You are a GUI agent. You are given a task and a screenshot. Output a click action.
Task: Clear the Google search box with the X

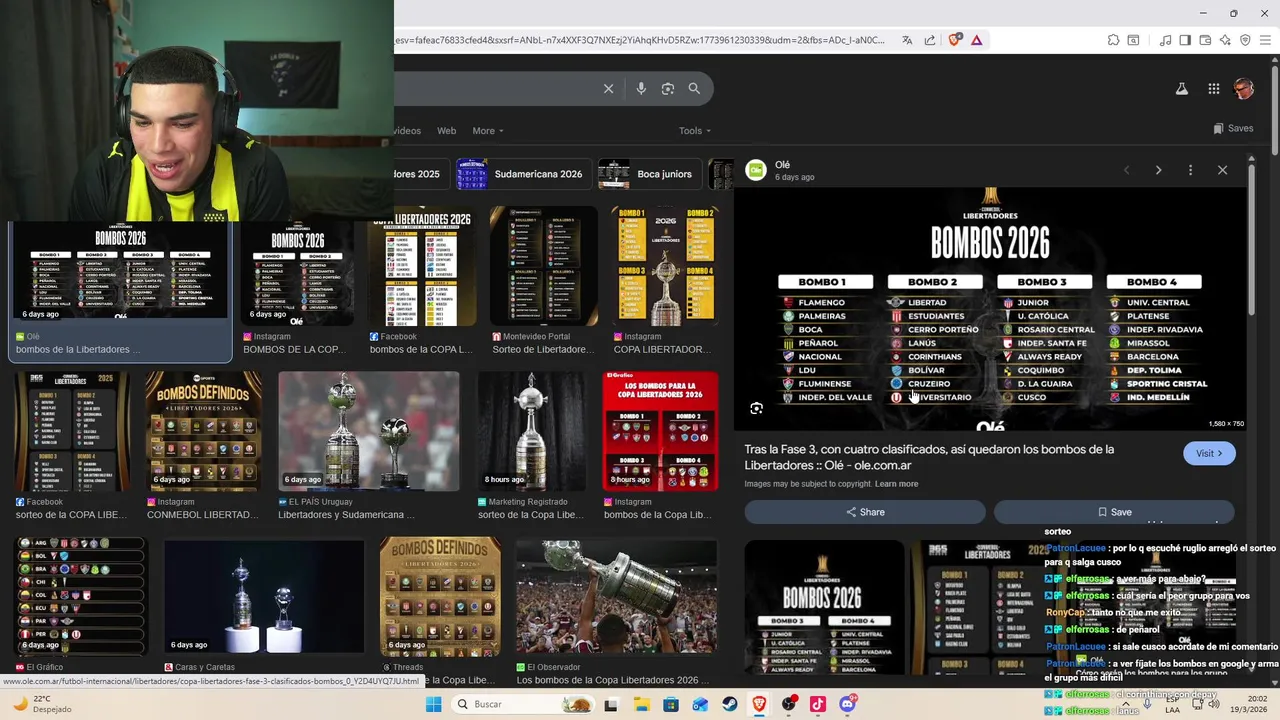pos(608,89)
